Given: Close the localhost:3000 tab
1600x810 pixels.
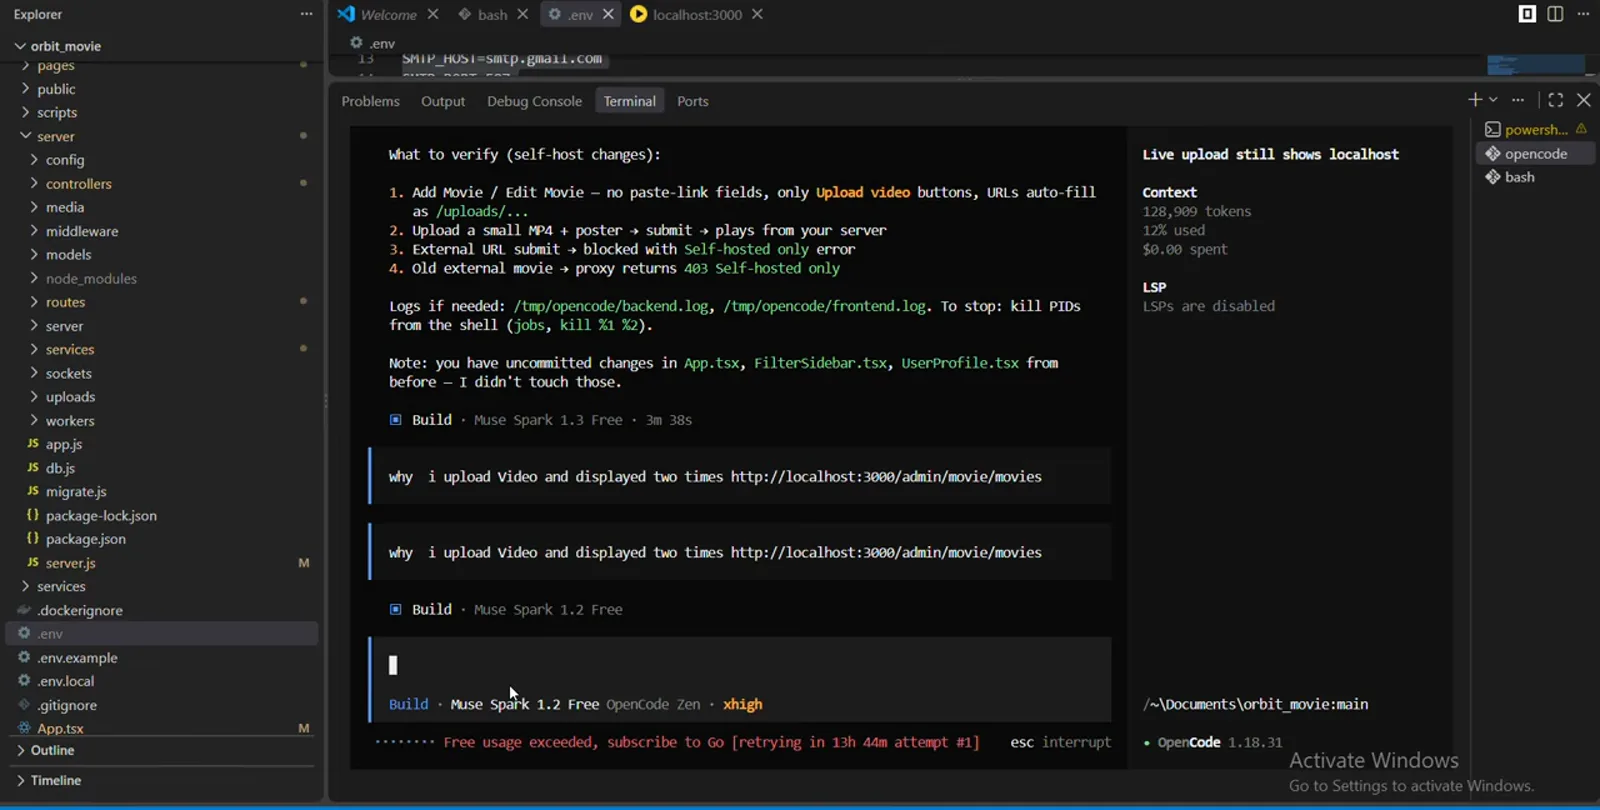Looking at the screenshot, I should 757,14.
